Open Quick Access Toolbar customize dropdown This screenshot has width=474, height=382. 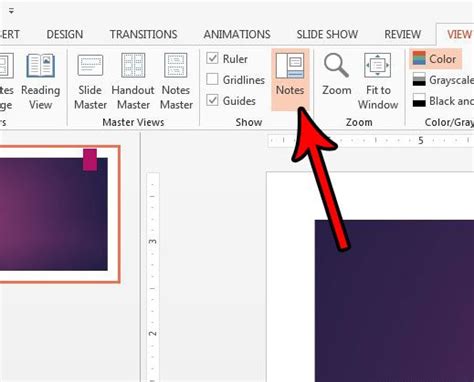coord(12,11)
